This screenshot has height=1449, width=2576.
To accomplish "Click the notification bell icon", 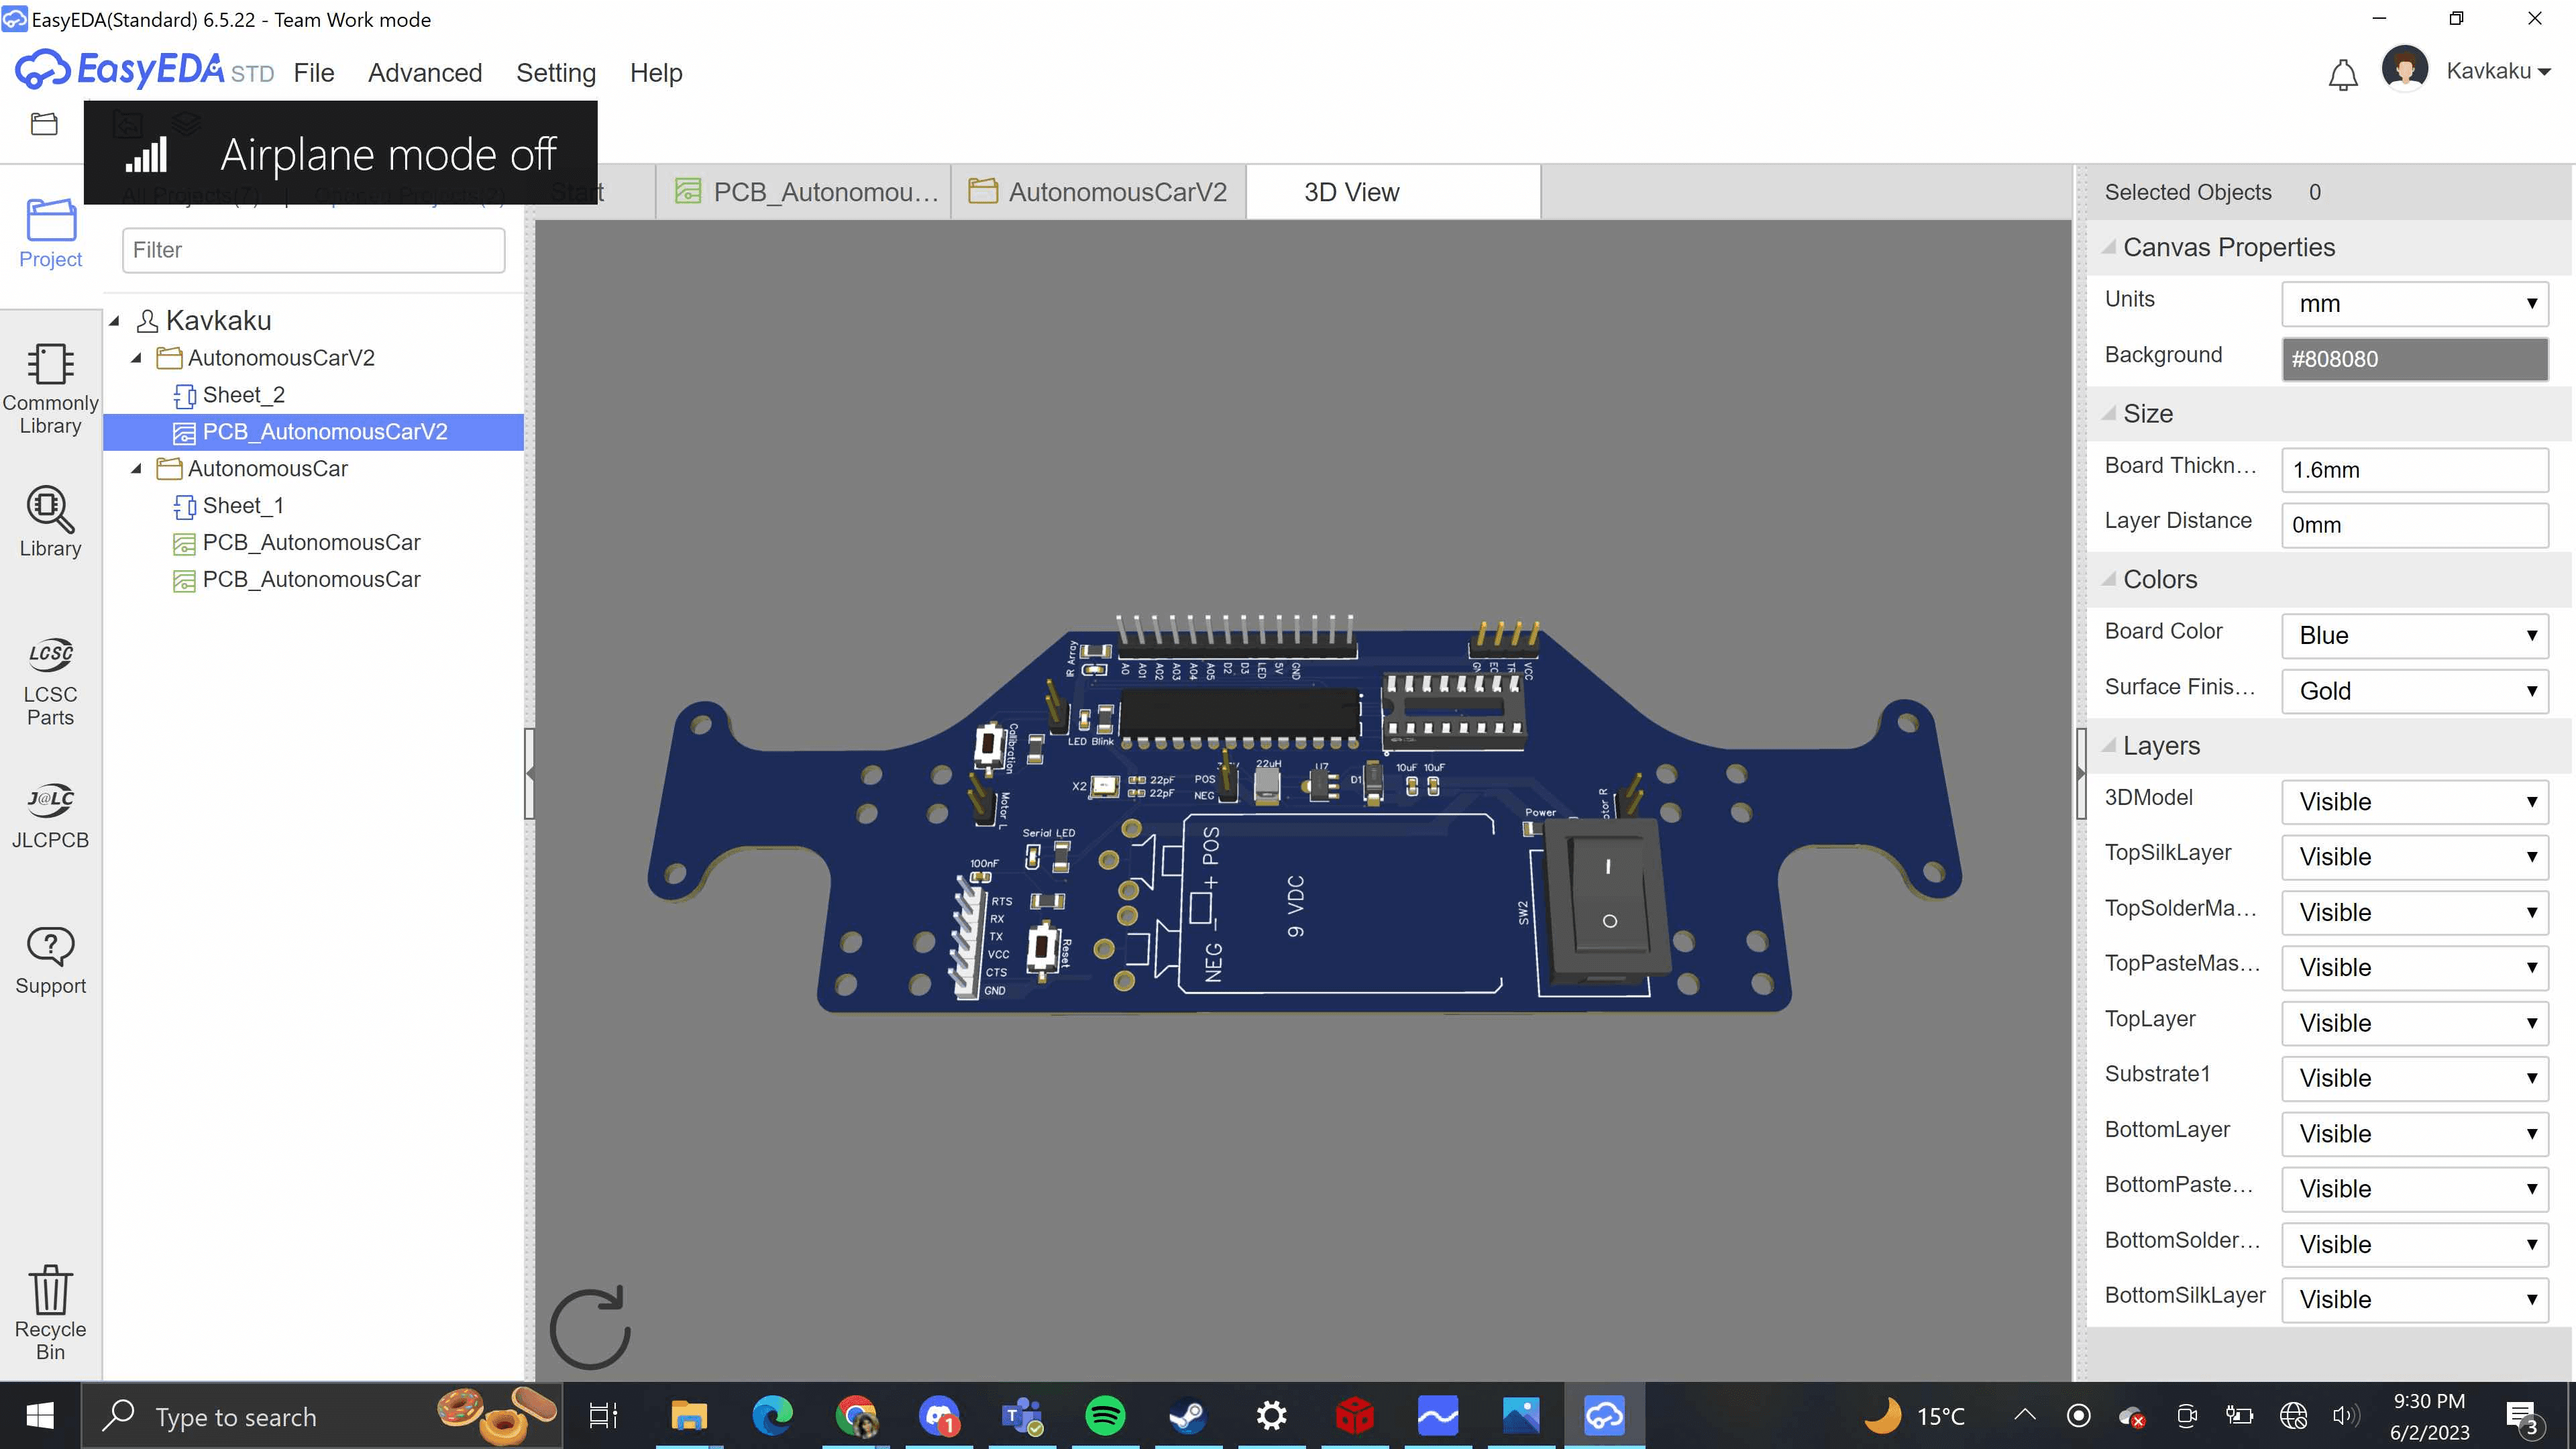I will click(2342, 75).
